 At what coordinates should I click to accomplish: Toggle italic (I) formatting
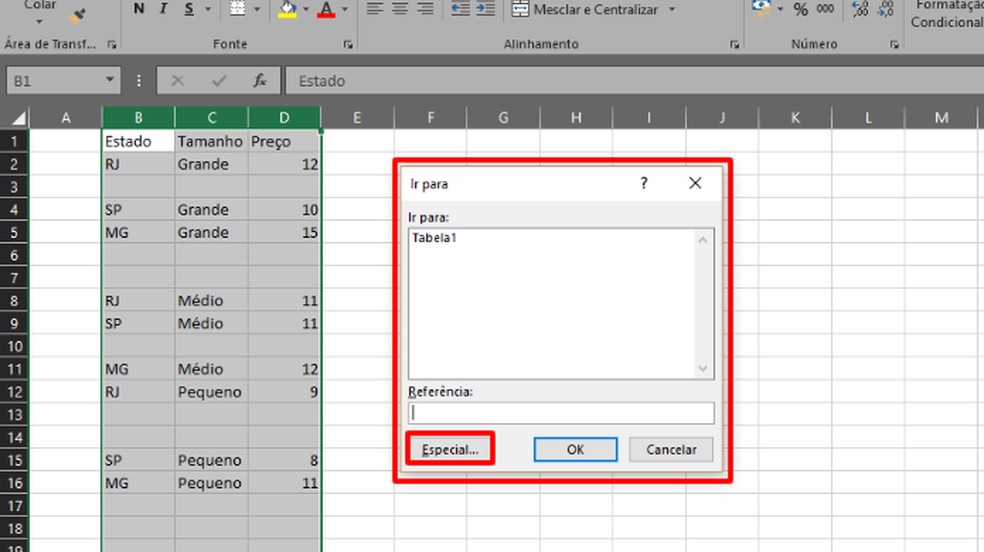point(164,9)
